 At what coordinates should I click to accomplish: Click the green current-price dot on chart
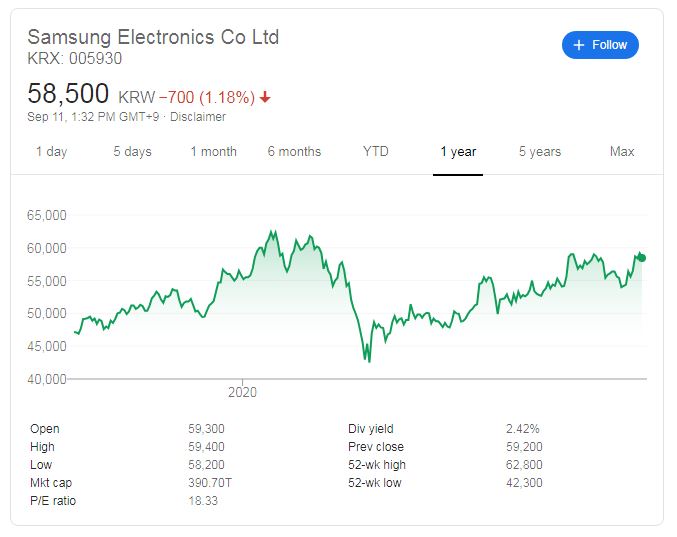click(642, 258)
